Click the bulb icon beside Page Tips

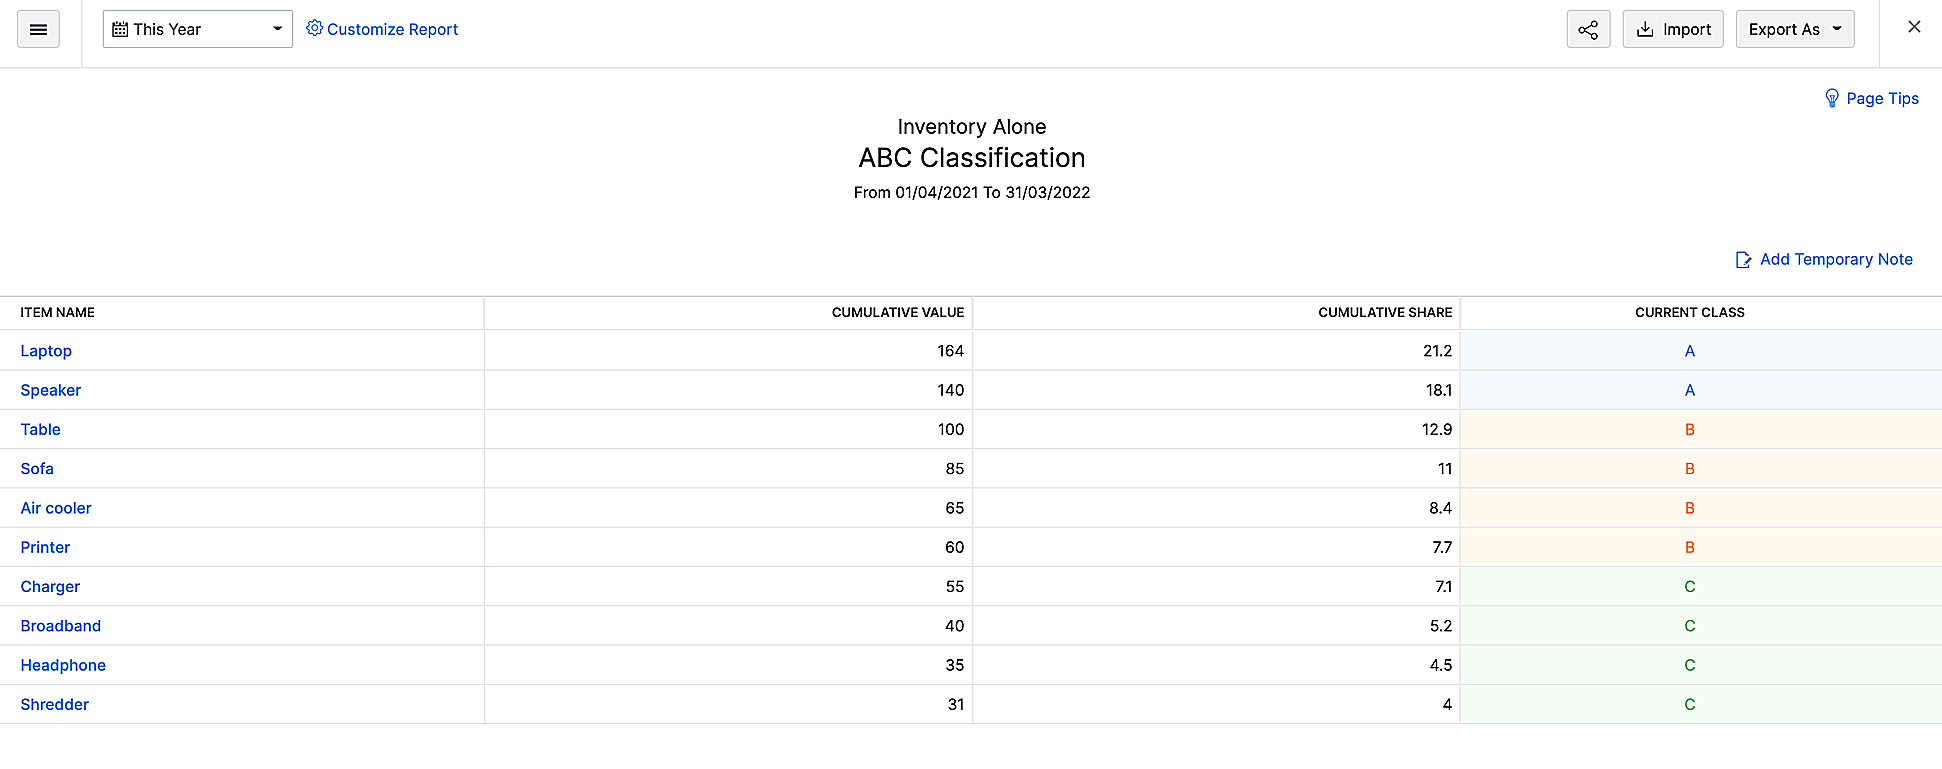[x=1832, y=97]
